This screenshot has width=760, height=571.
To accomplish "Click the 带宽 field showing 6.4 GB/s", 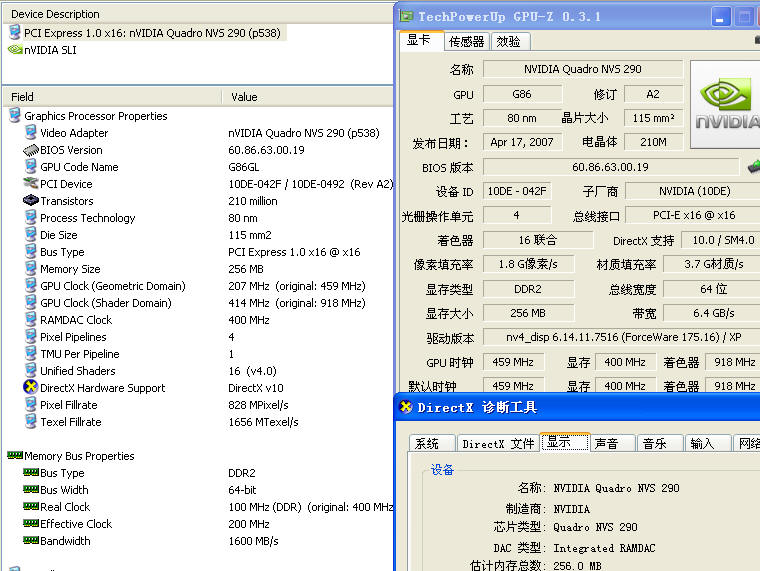I will tap(712, 313).
